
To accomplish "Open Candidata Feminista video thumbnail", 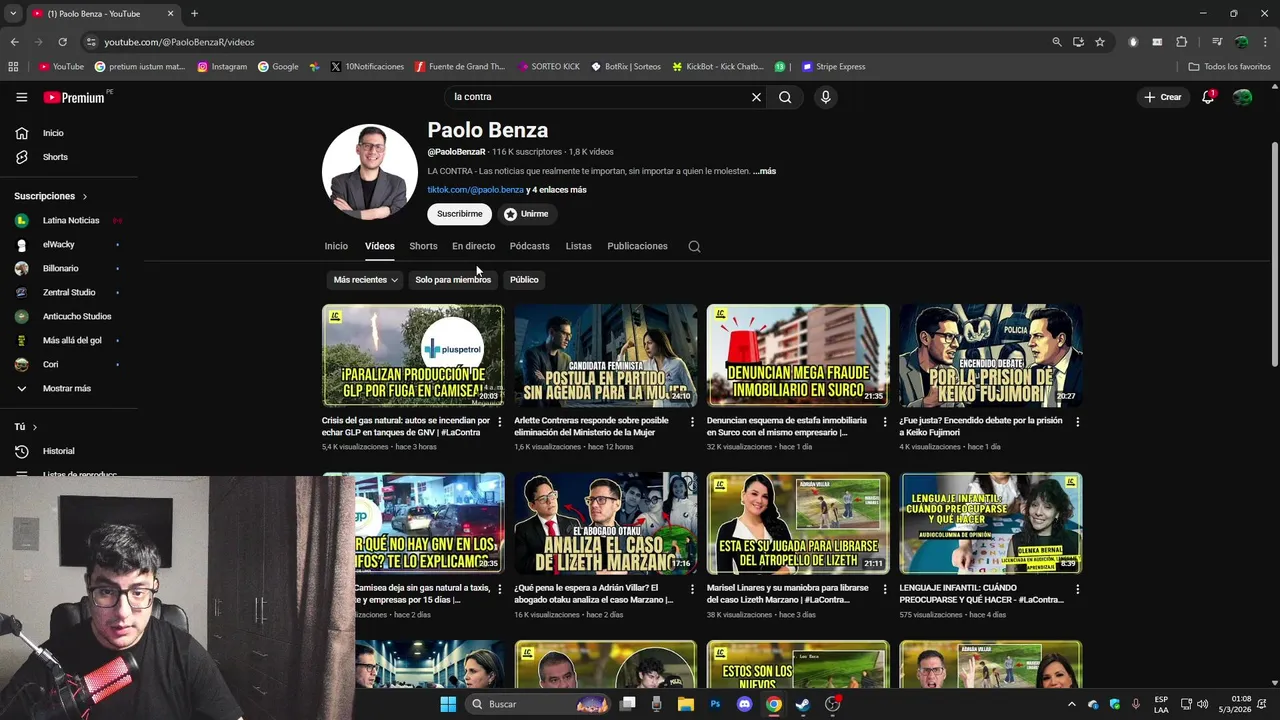I will tap(605, 355).
